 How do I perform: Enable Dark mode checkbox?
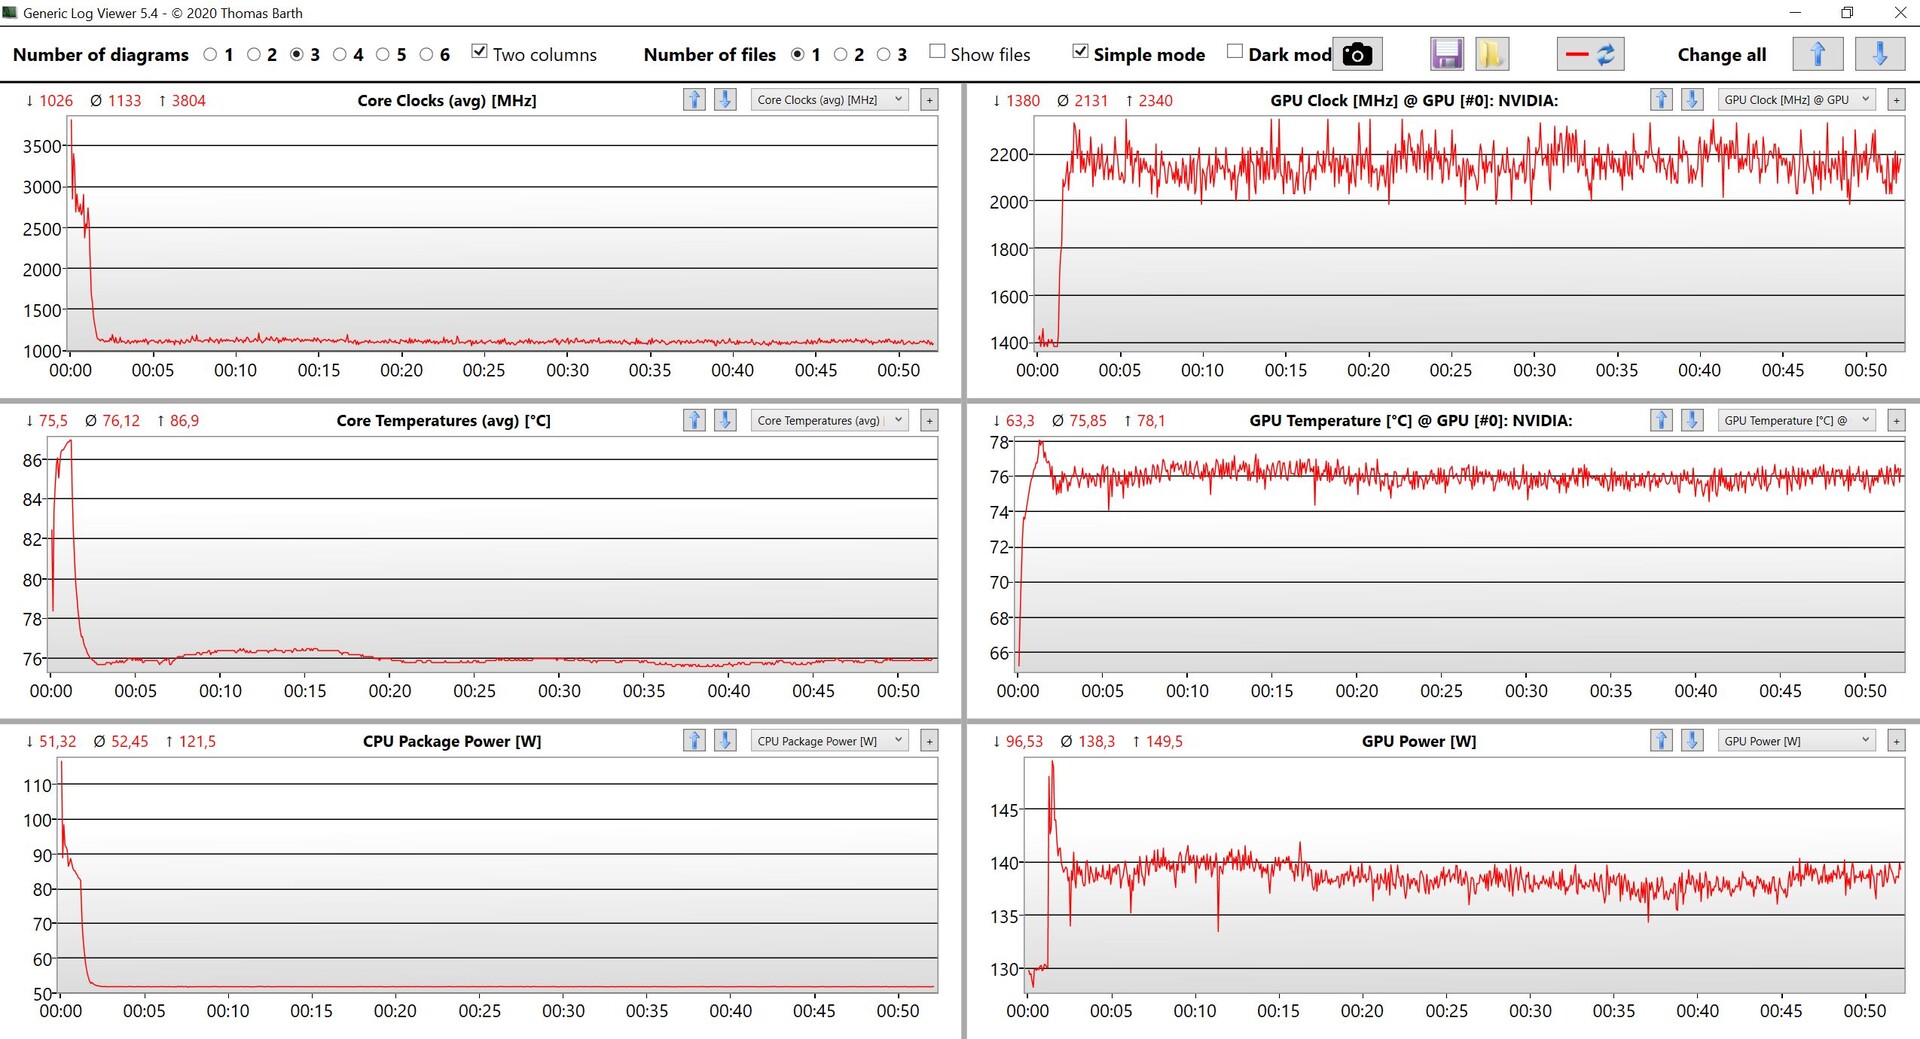(x=1235, y=51)
